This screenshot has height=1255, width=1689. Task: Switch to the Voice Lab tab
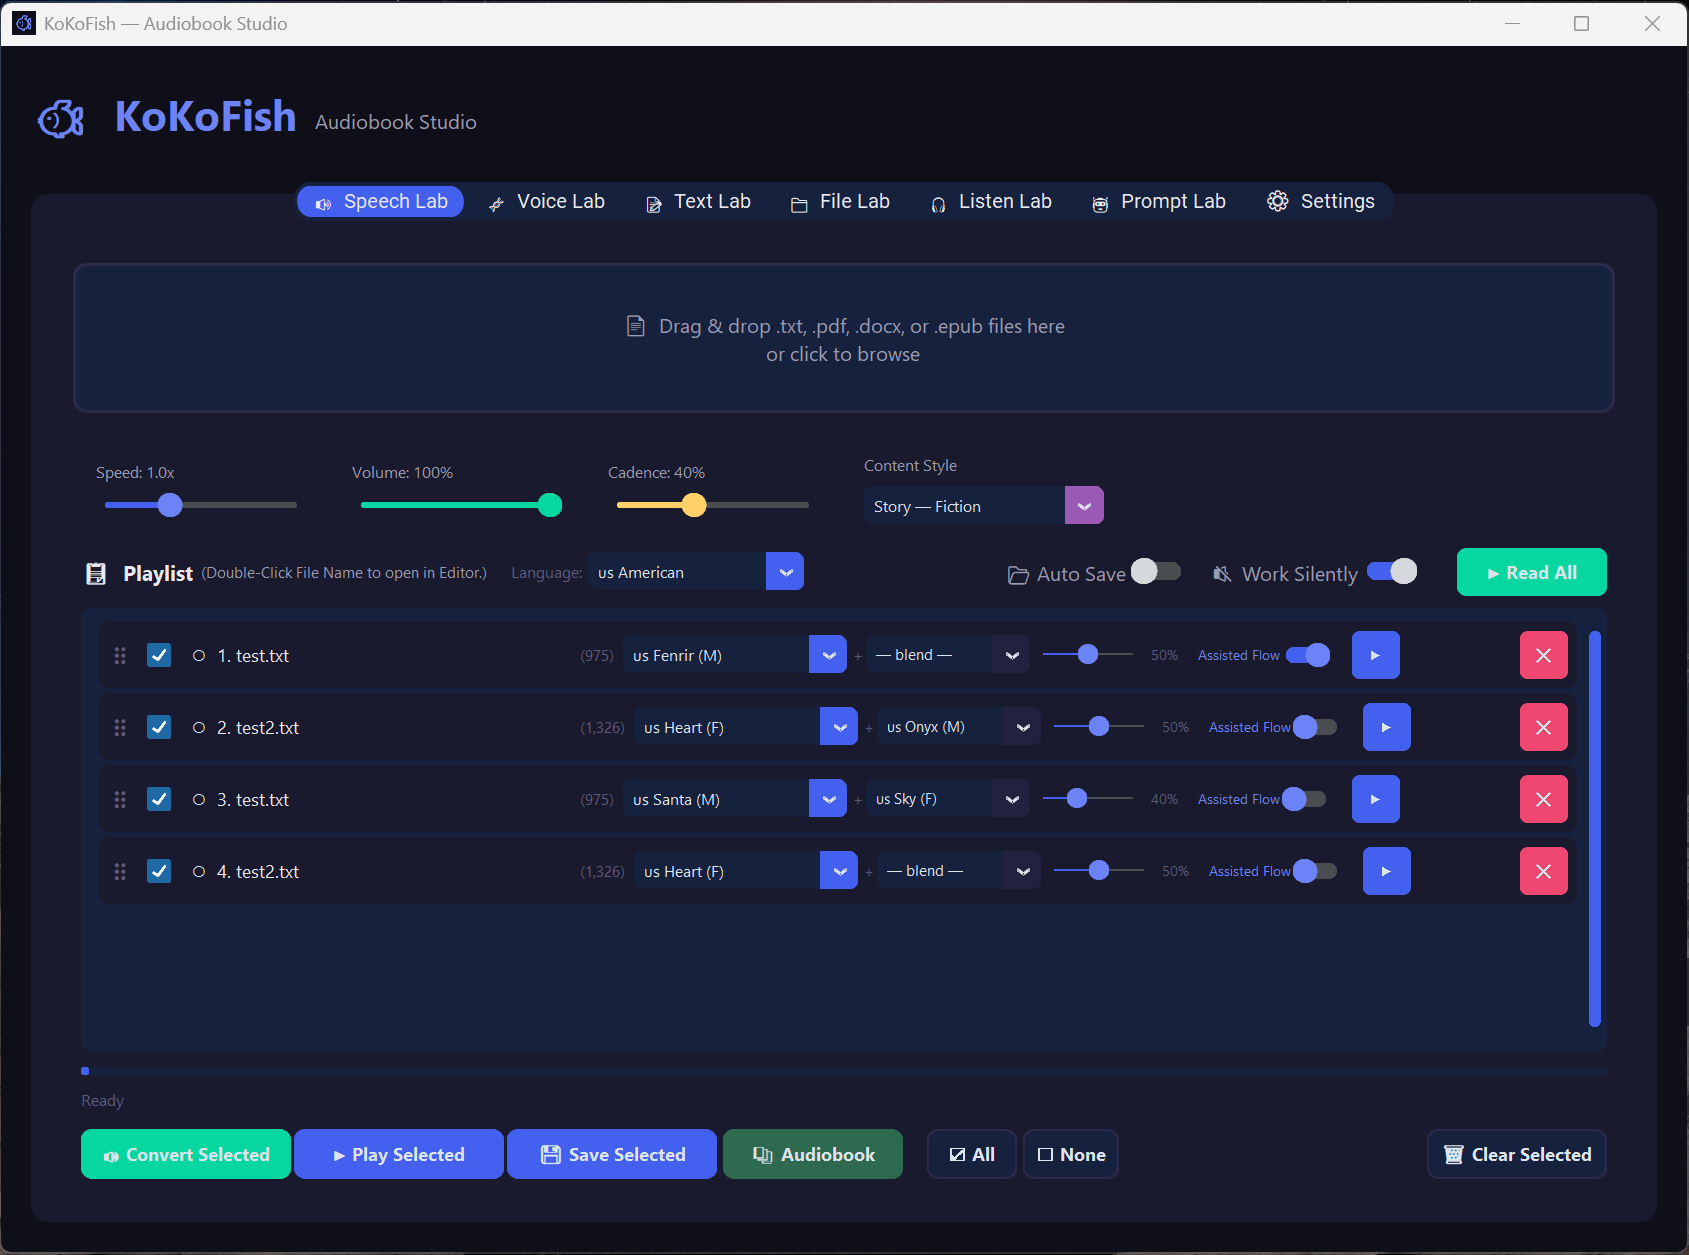pos(547,201)
